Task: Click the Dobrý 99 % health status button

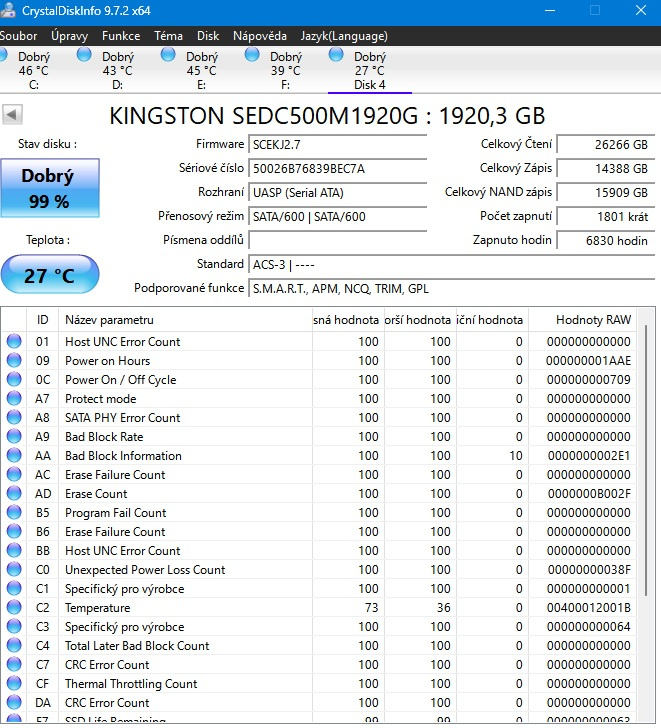Action: [x=50, y=188]
